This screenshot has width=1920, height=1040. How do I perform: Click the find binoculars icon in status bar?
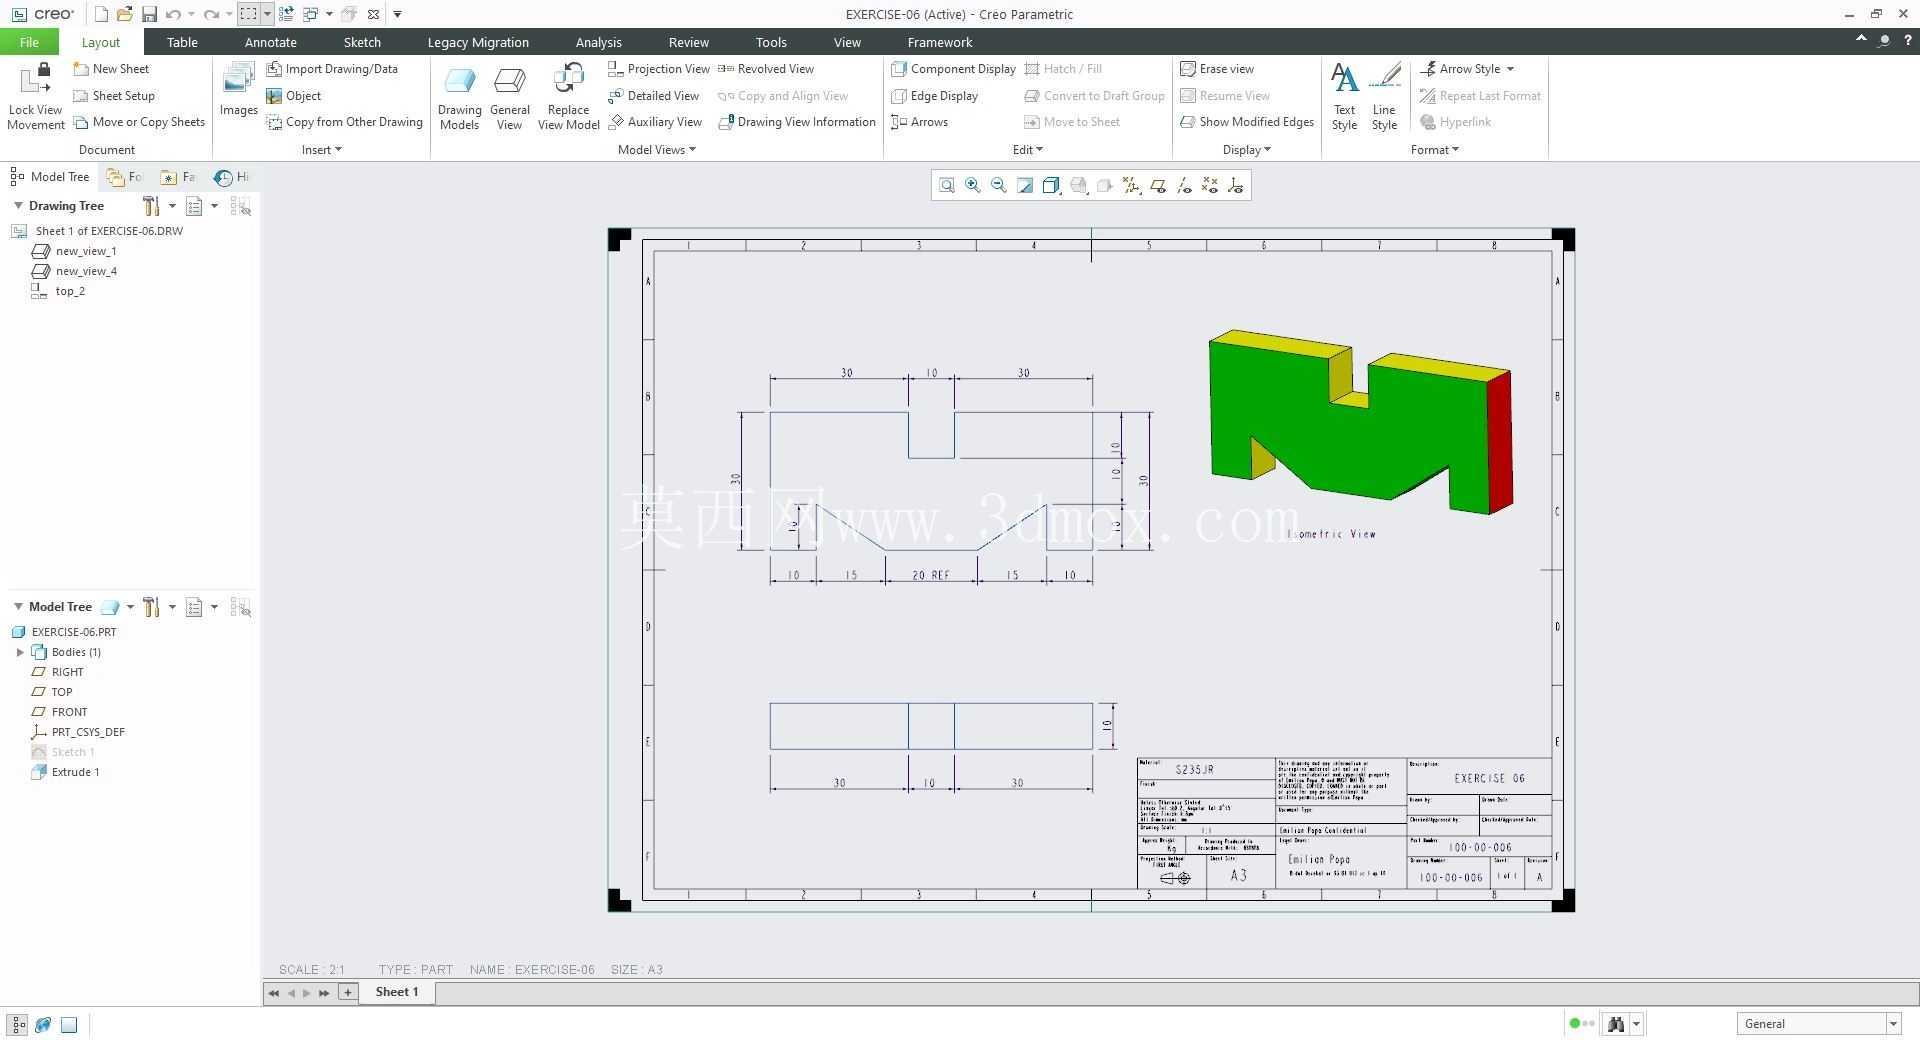click(1615, 1023)
